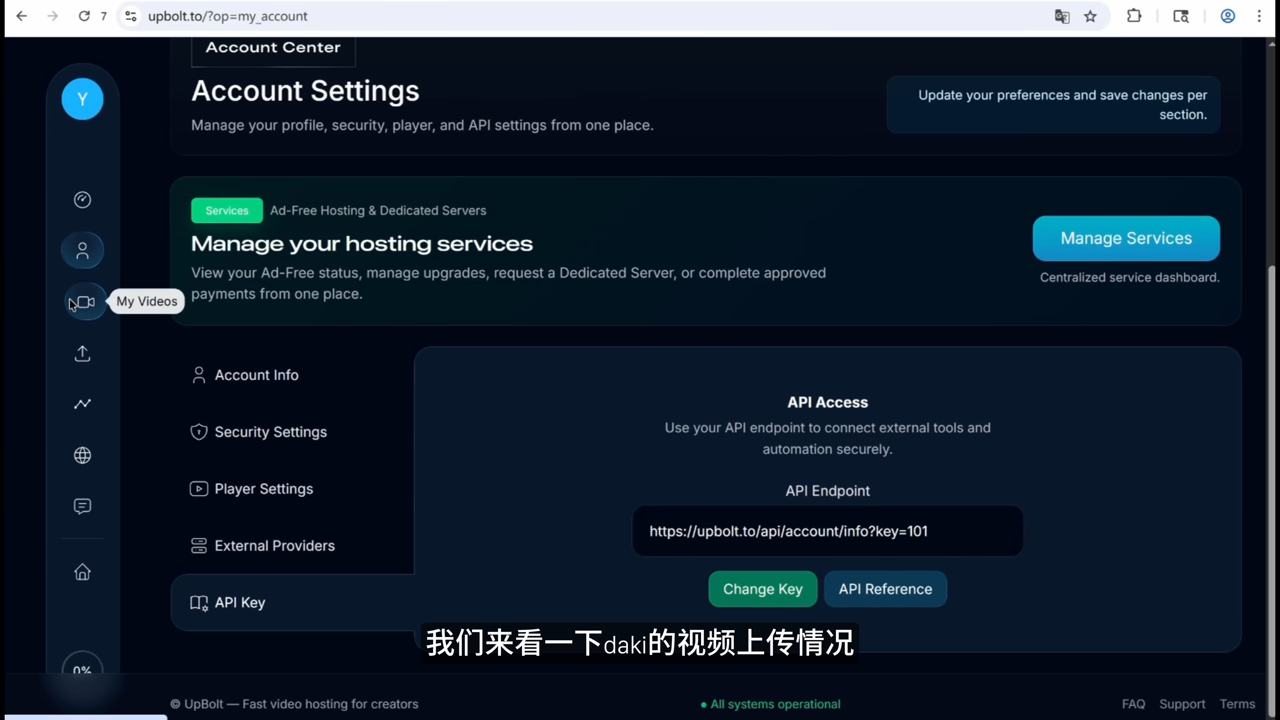The height and width of the screenshot is (720, 1280).
Task: Open the browser three-dot menu
Action: 1259,16
